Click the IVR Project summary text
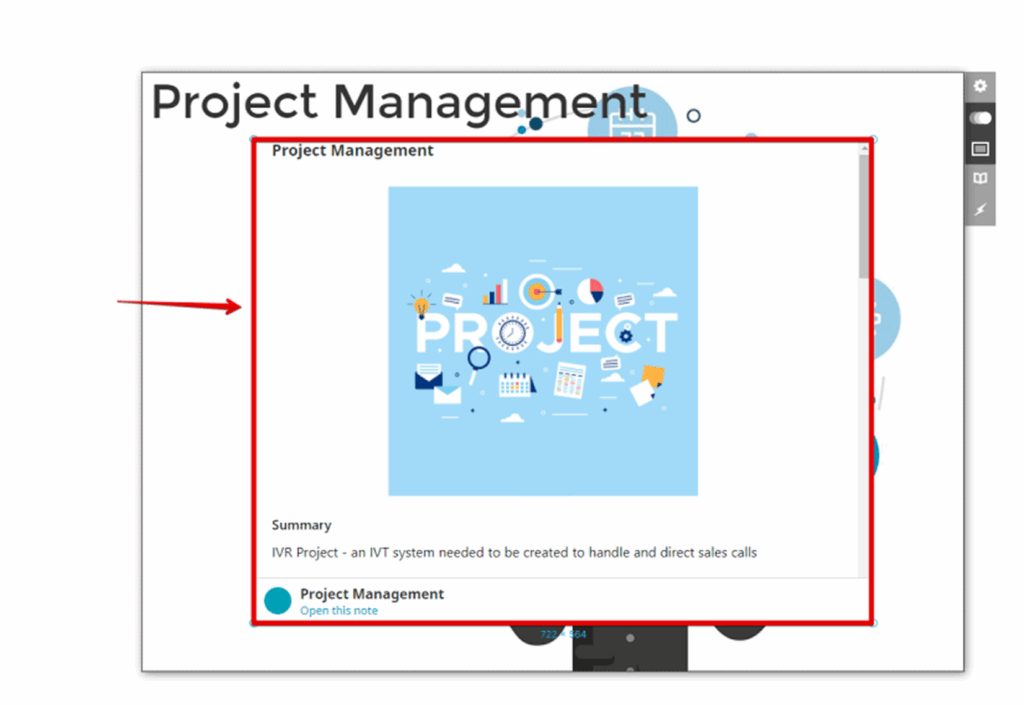1024x705 pixels. [x=514, y=552]
